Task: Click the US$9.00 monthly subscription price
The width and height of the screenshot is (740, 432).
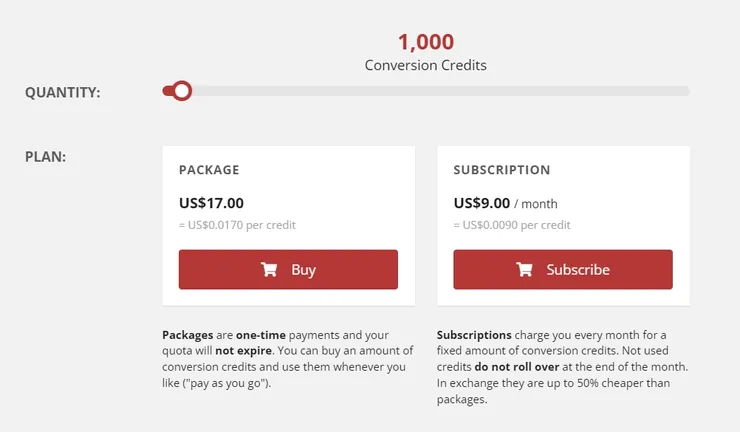Action: (482, 203)
